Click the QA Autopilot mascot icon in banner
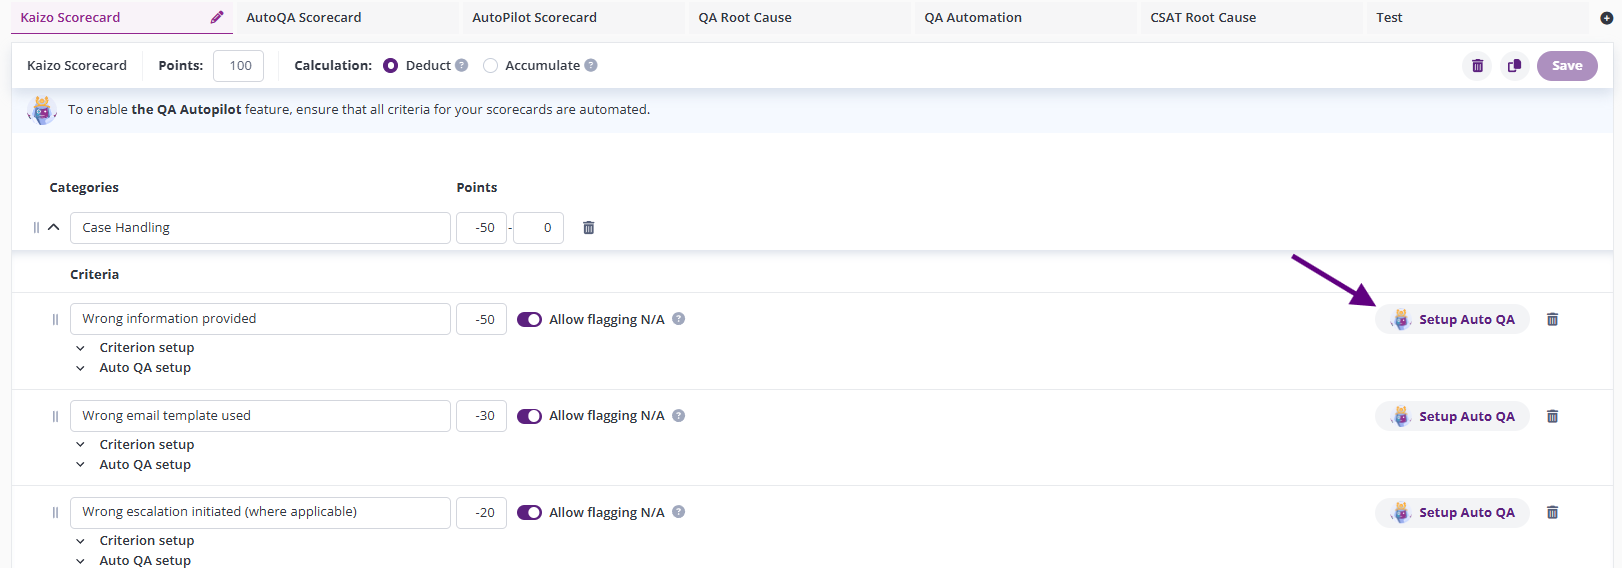This screenshot has width=1622, height=568. tap(42, 110)
